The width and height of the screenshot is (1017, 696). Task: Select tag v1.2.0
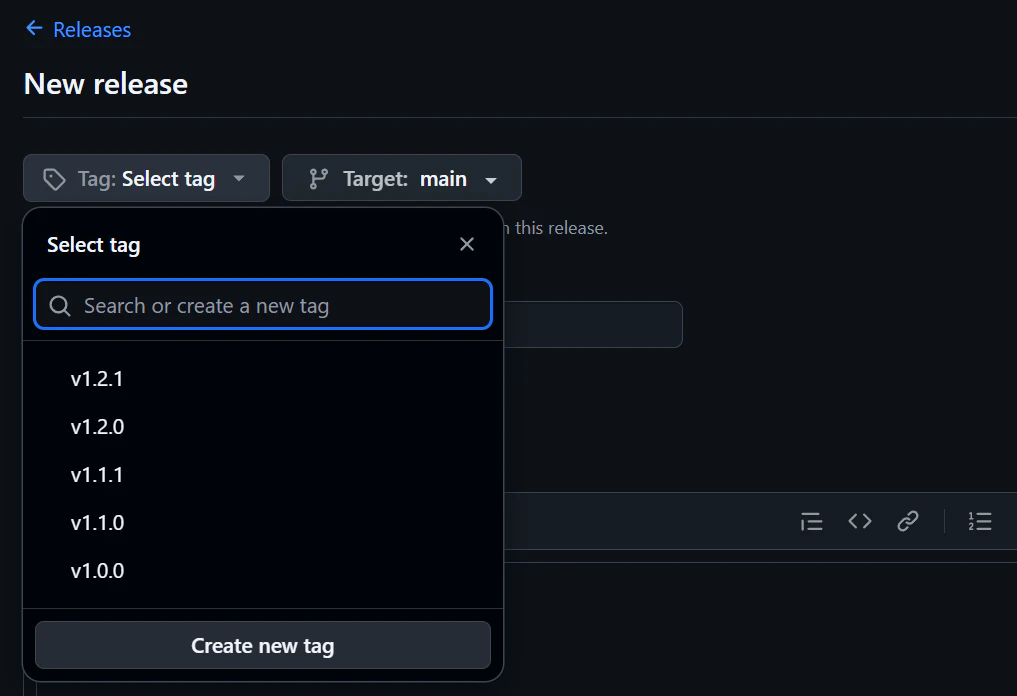[x=263, y=427]
